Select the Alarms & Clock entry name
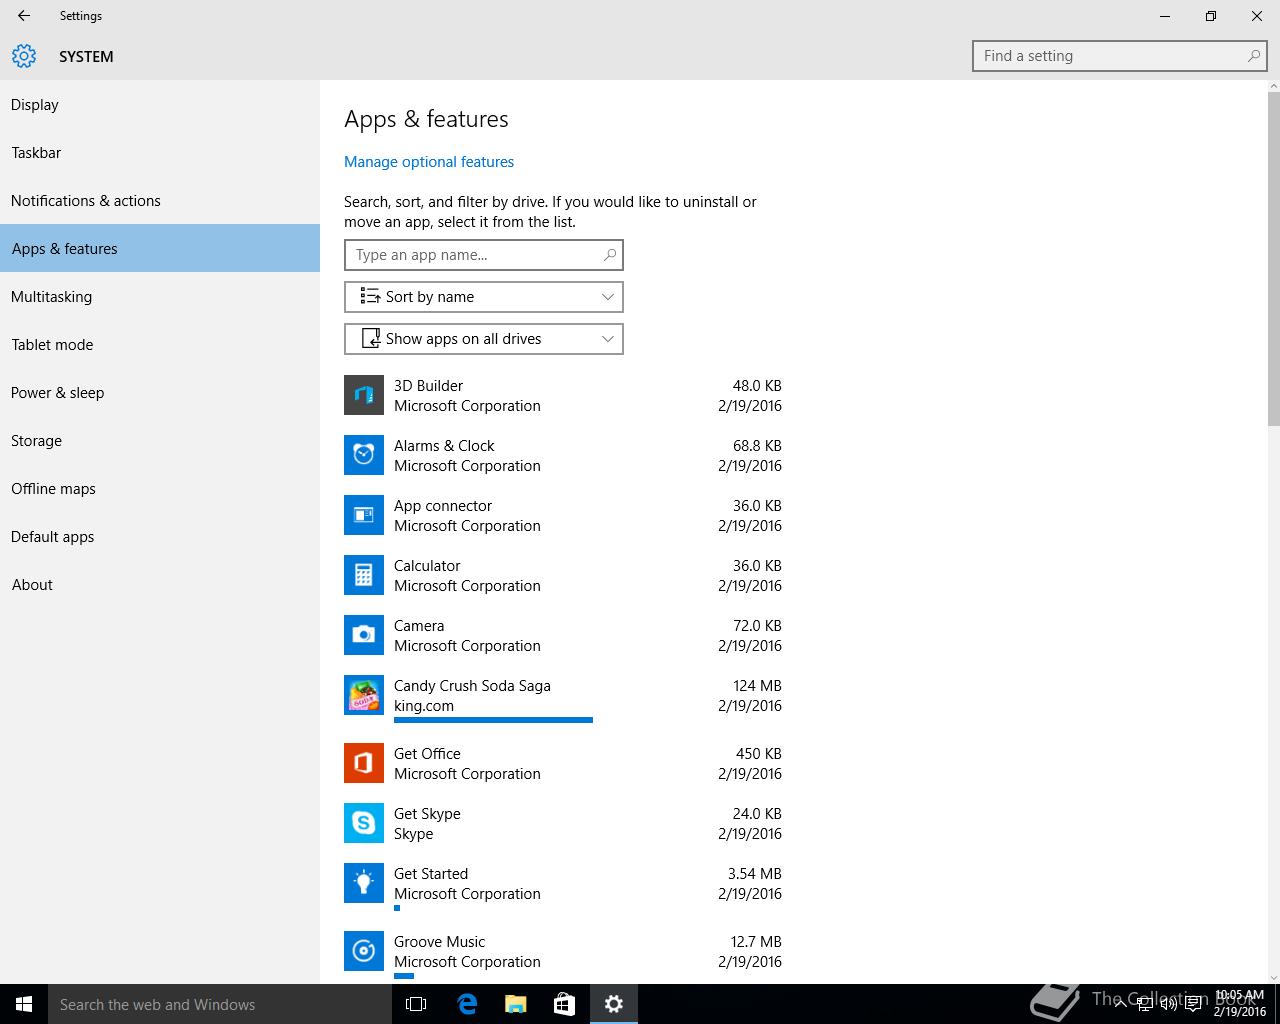This screenshot has width=1280, height=1024. pyautogui.click(x=444, y=446)
